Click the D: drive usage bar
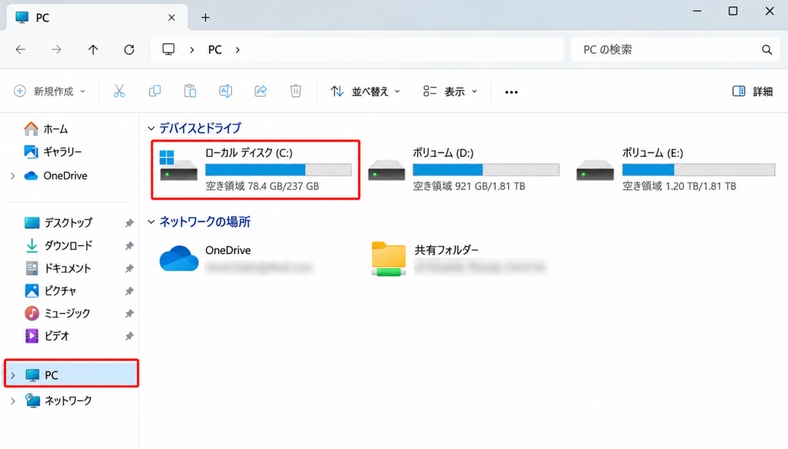Image resolution: width=788 pixels, height=449 pixels. tap(486, 170)
